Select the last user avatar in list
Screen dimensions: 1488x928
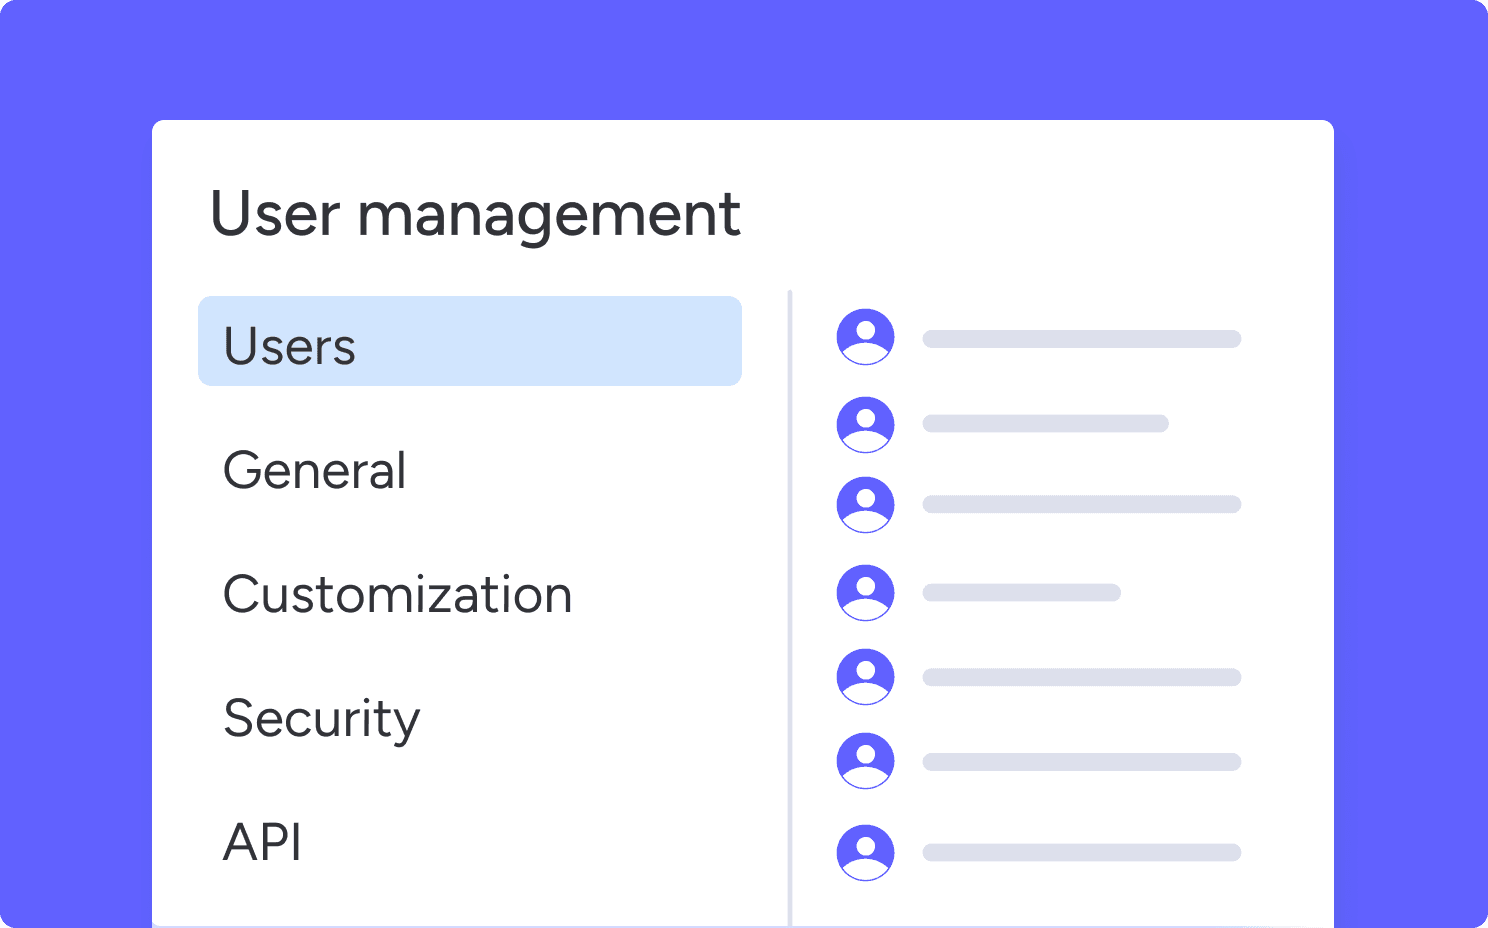coord(865,853)
